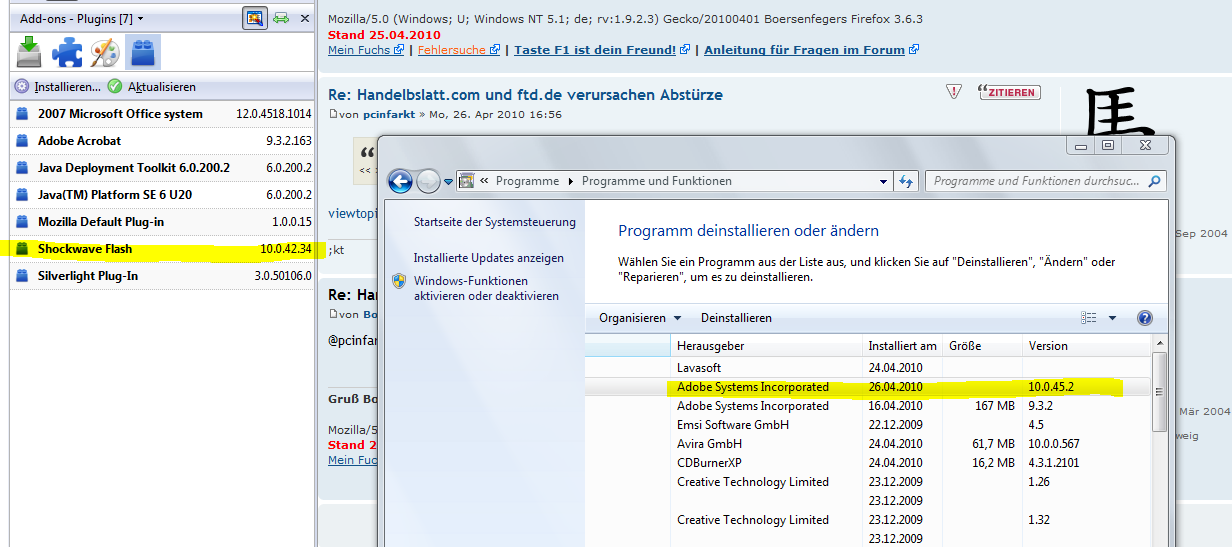Go back with the blue Explorer arrow

pos(401,181)
